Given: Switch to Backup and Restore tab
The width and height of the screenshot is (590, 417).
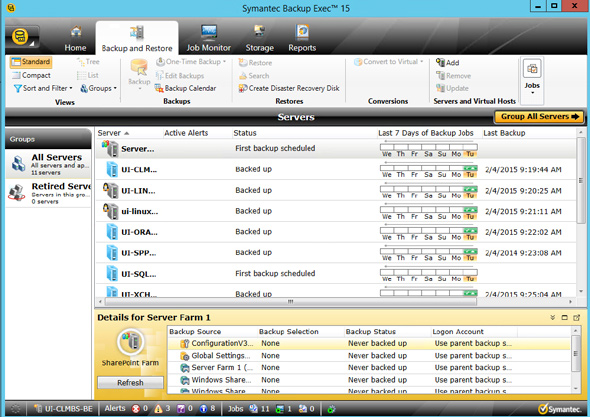Looking at the screenshot, I should 137,39.
